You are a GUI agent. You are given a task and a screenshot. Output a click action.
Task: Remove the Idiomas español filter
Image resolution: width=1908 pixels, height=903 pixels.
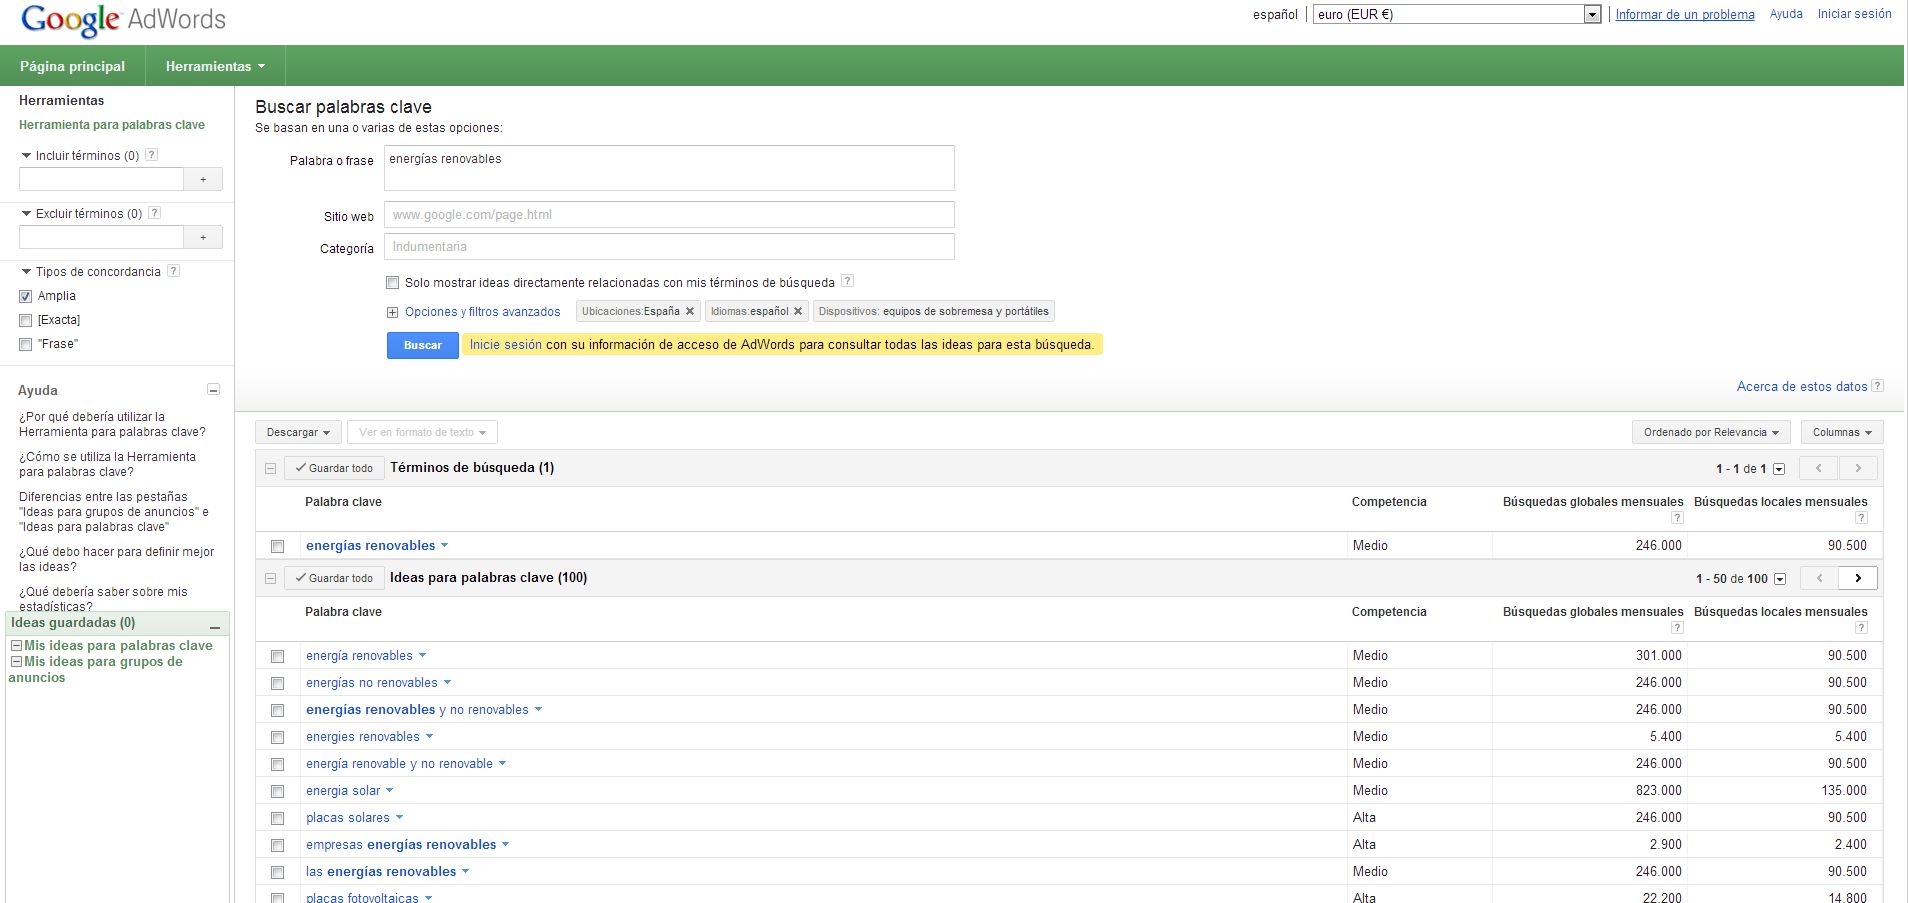(x=798, y=311)
